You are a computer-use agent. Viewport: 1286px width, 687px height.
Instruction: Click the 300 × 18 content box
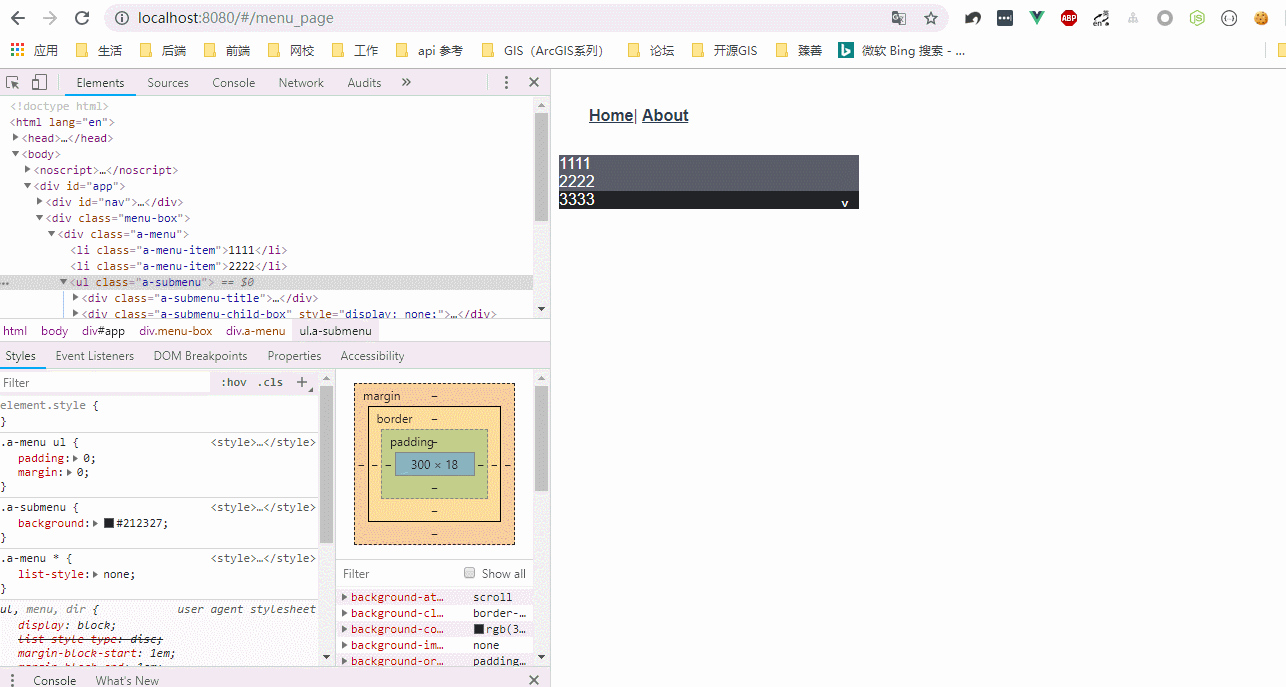434,464
